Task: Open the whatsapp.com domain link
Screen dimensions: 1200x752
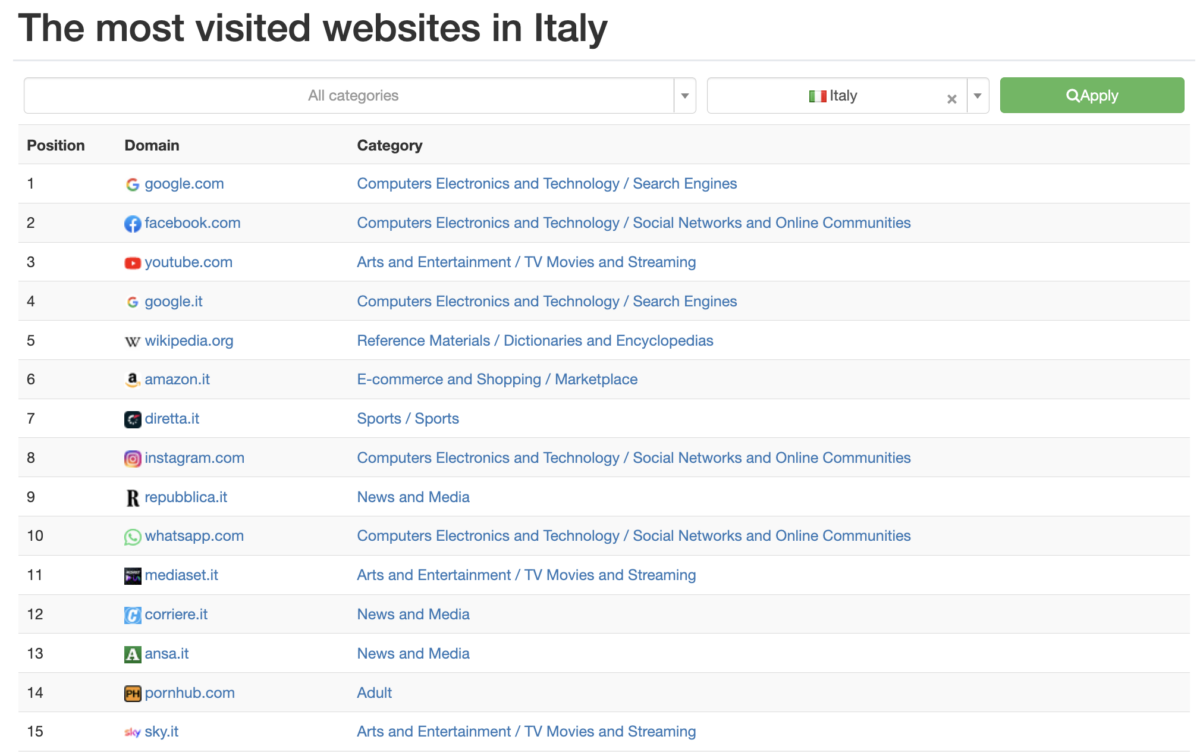Action: pyautogui.click(x=194, y=536)
